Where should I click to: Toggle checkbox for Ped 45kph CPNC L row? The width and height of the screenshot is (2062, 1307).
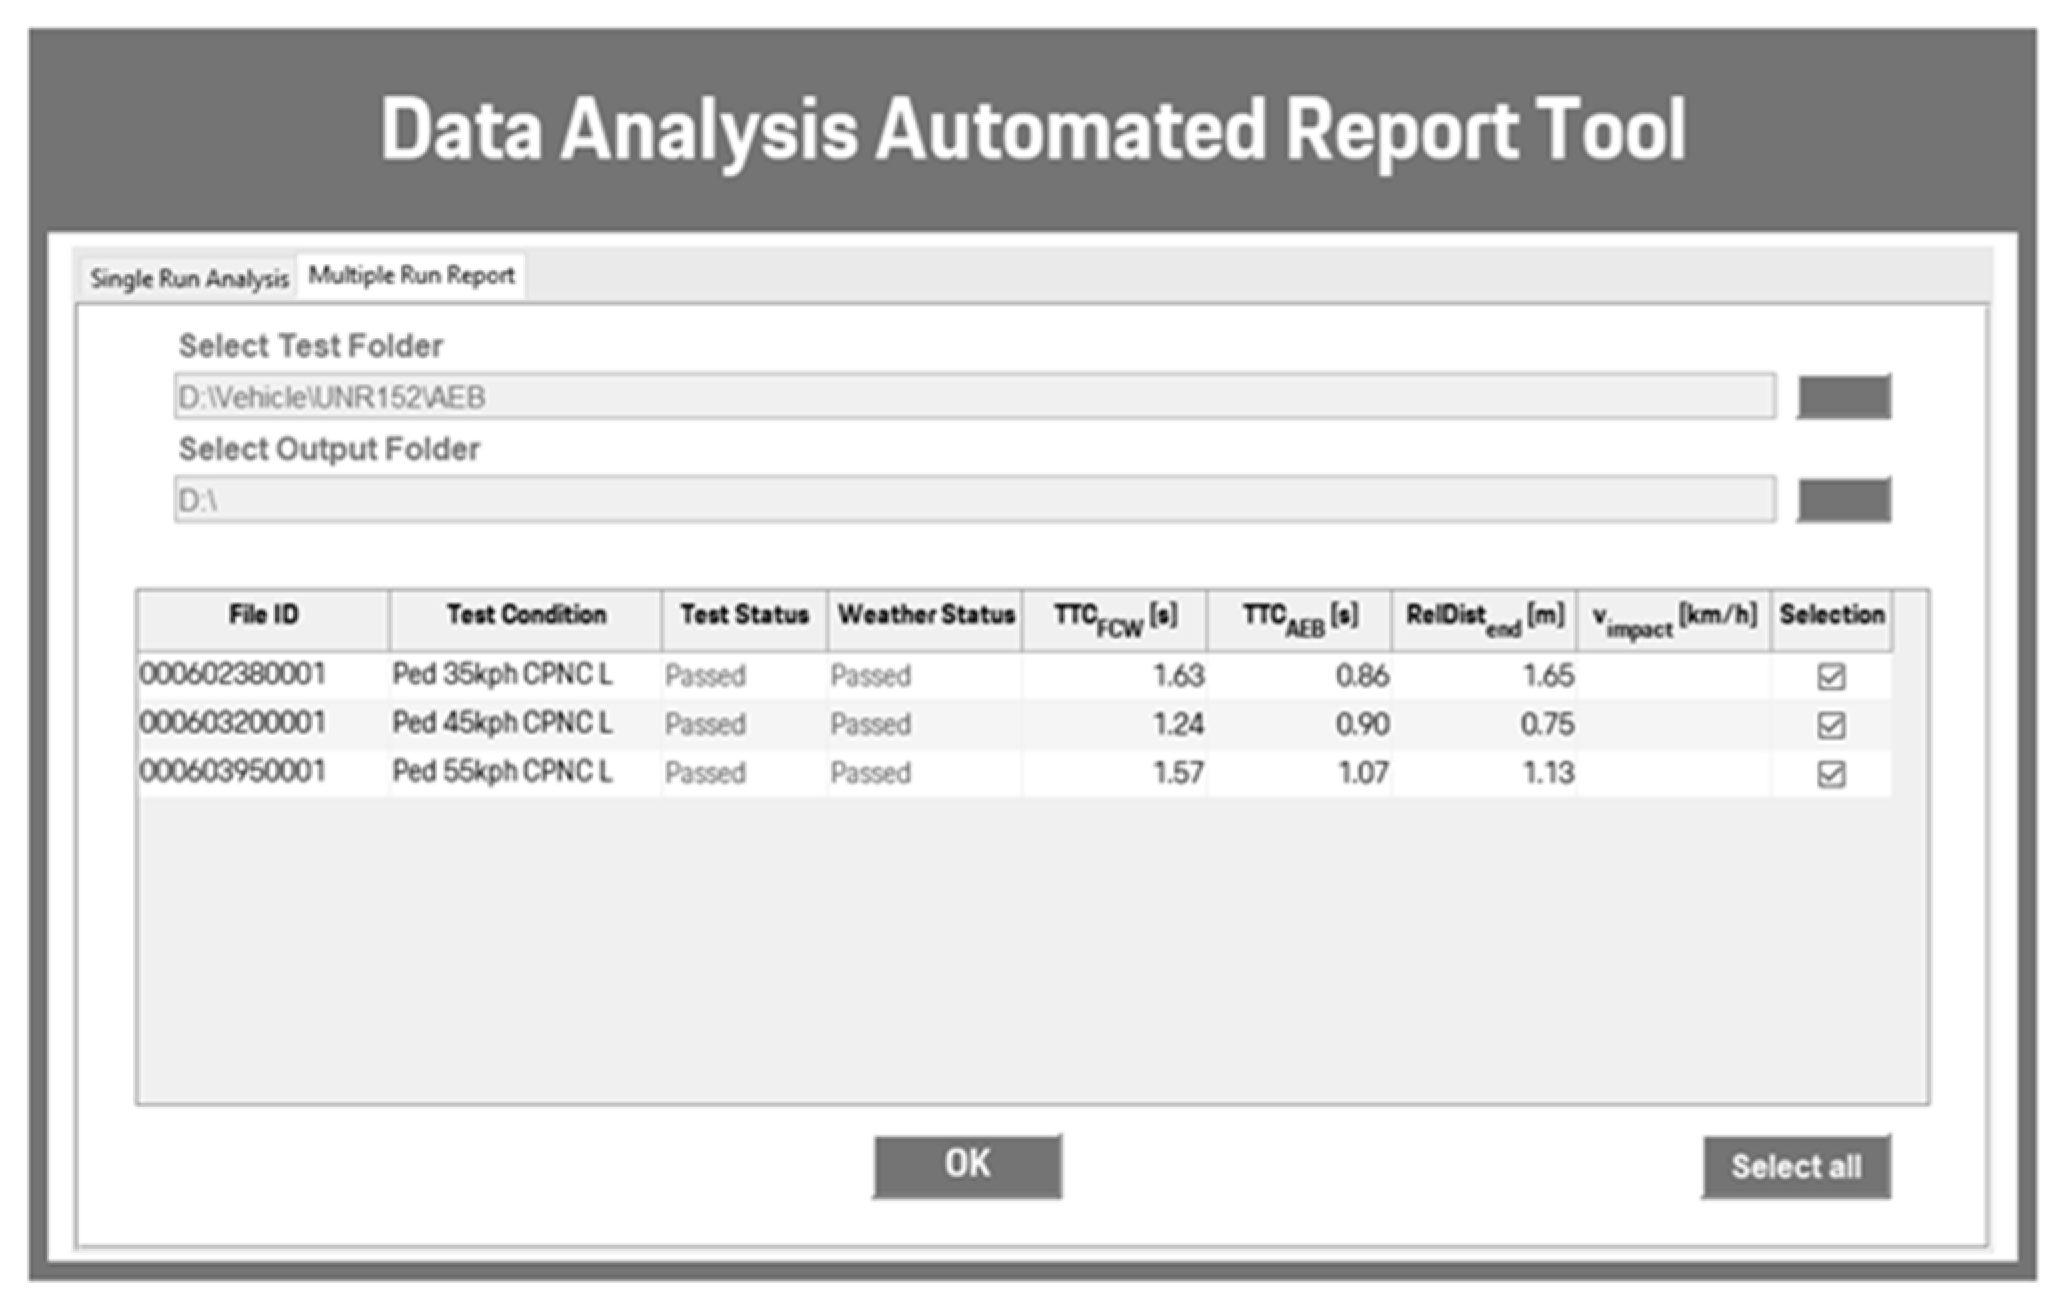pos(1830,725)
